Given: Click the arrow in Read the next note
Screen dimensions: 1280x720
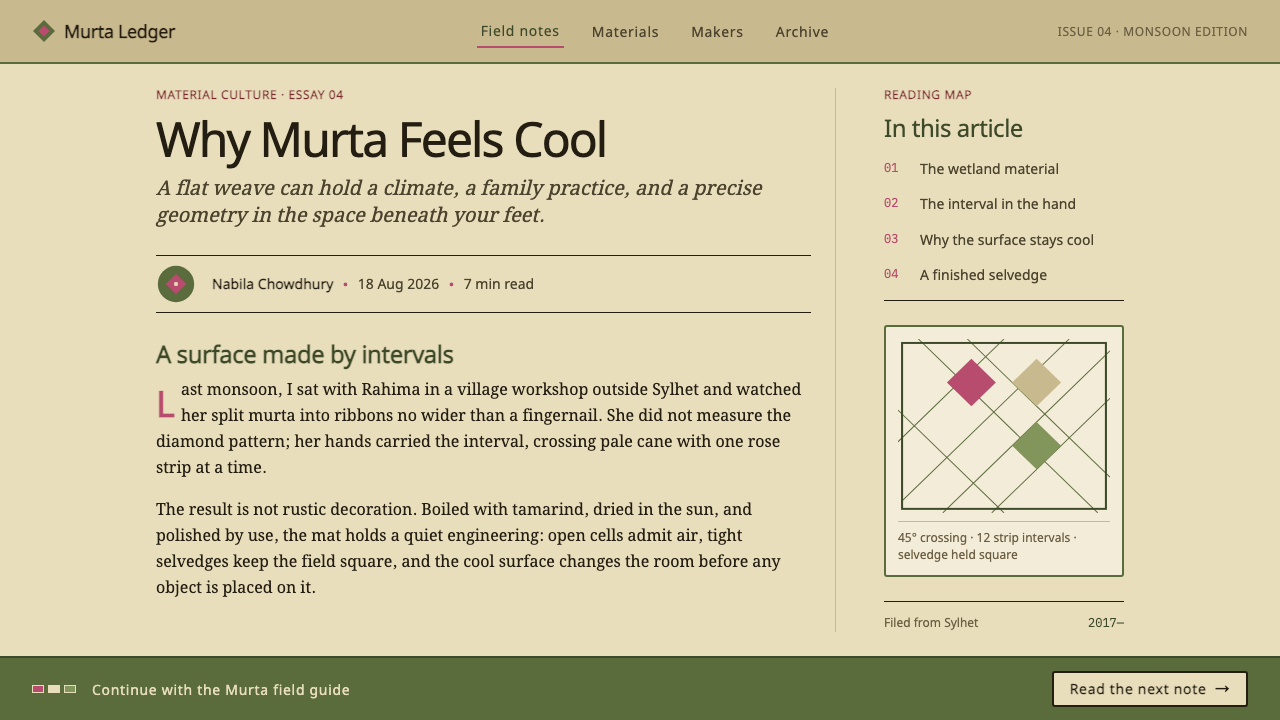Looking at the screenshot, I should pyautogui.click(x=1222, y=689).
